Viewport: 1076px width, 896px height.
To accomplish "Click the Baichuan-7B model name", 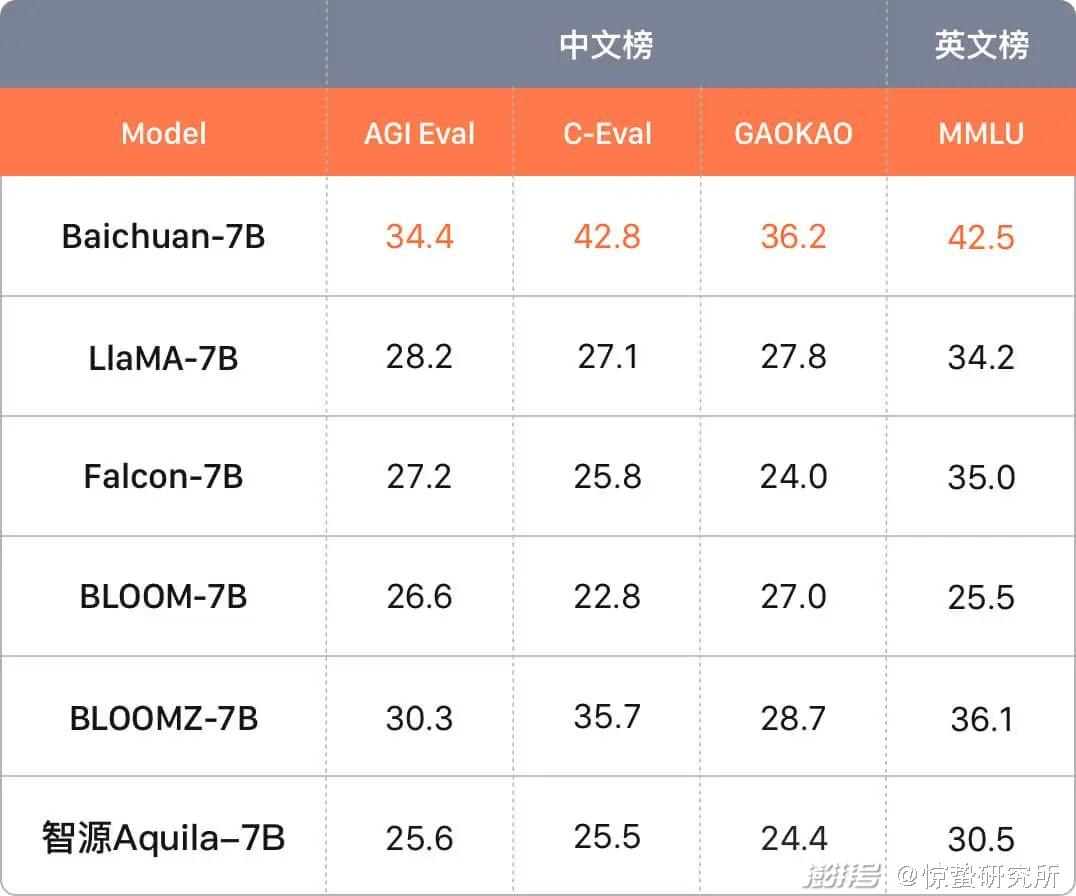I will point(164,236).
